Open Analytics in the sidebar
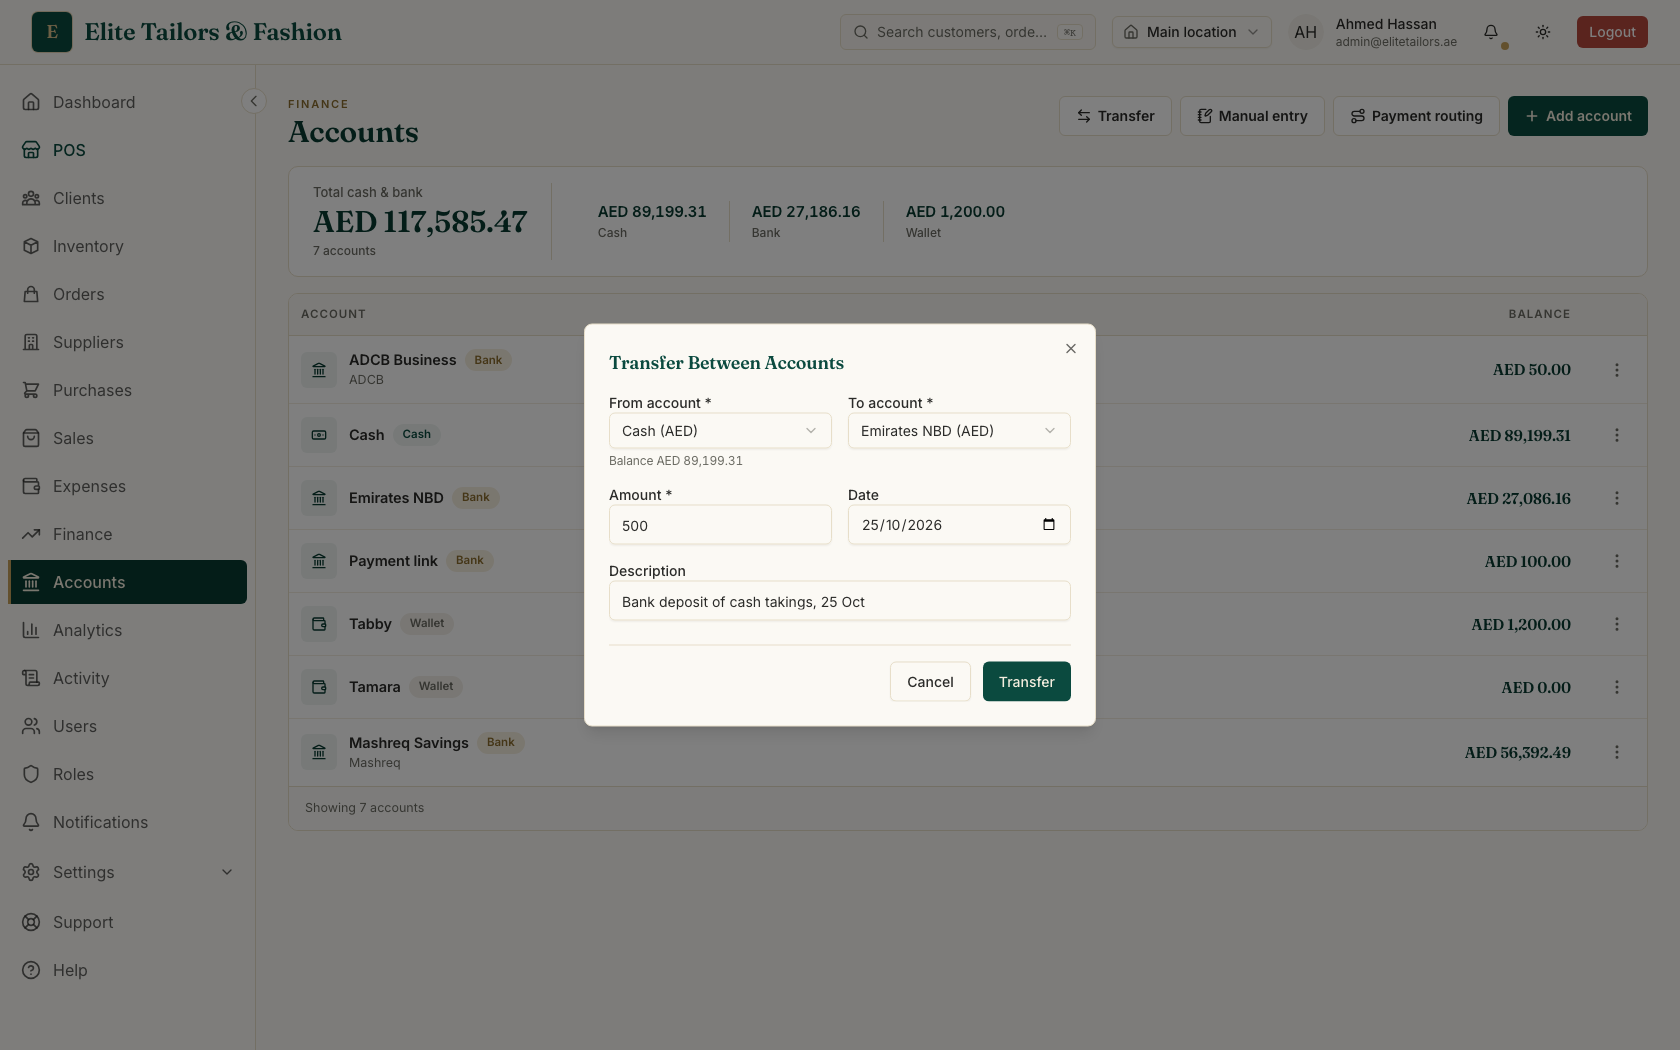This screenshot has height=1050, width=1680. [x=128, y=630]
